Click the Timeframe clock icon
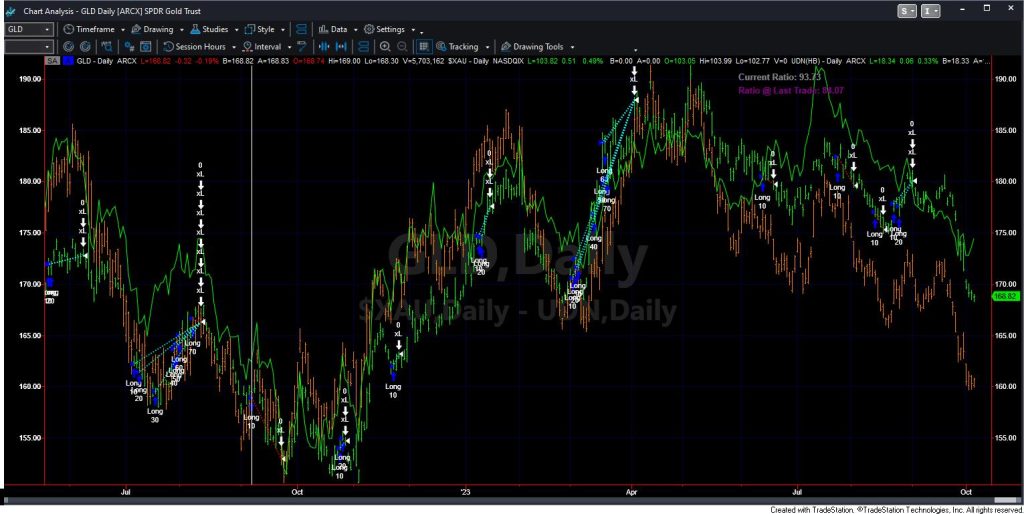 [x=69, y=29]
